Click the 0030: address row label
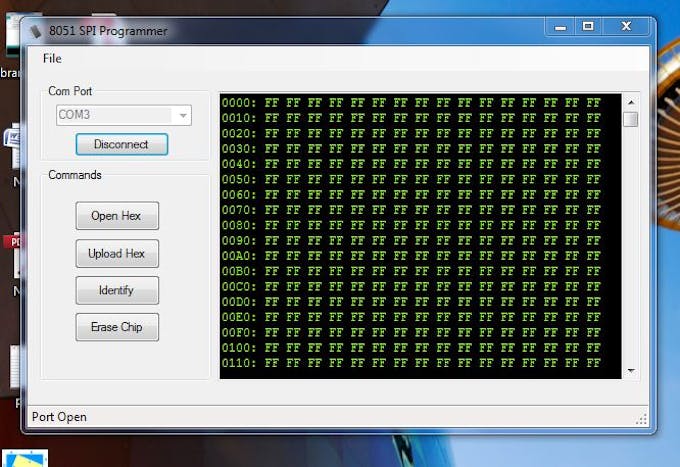This screenshot has width=680, height=467. [239, 149]
